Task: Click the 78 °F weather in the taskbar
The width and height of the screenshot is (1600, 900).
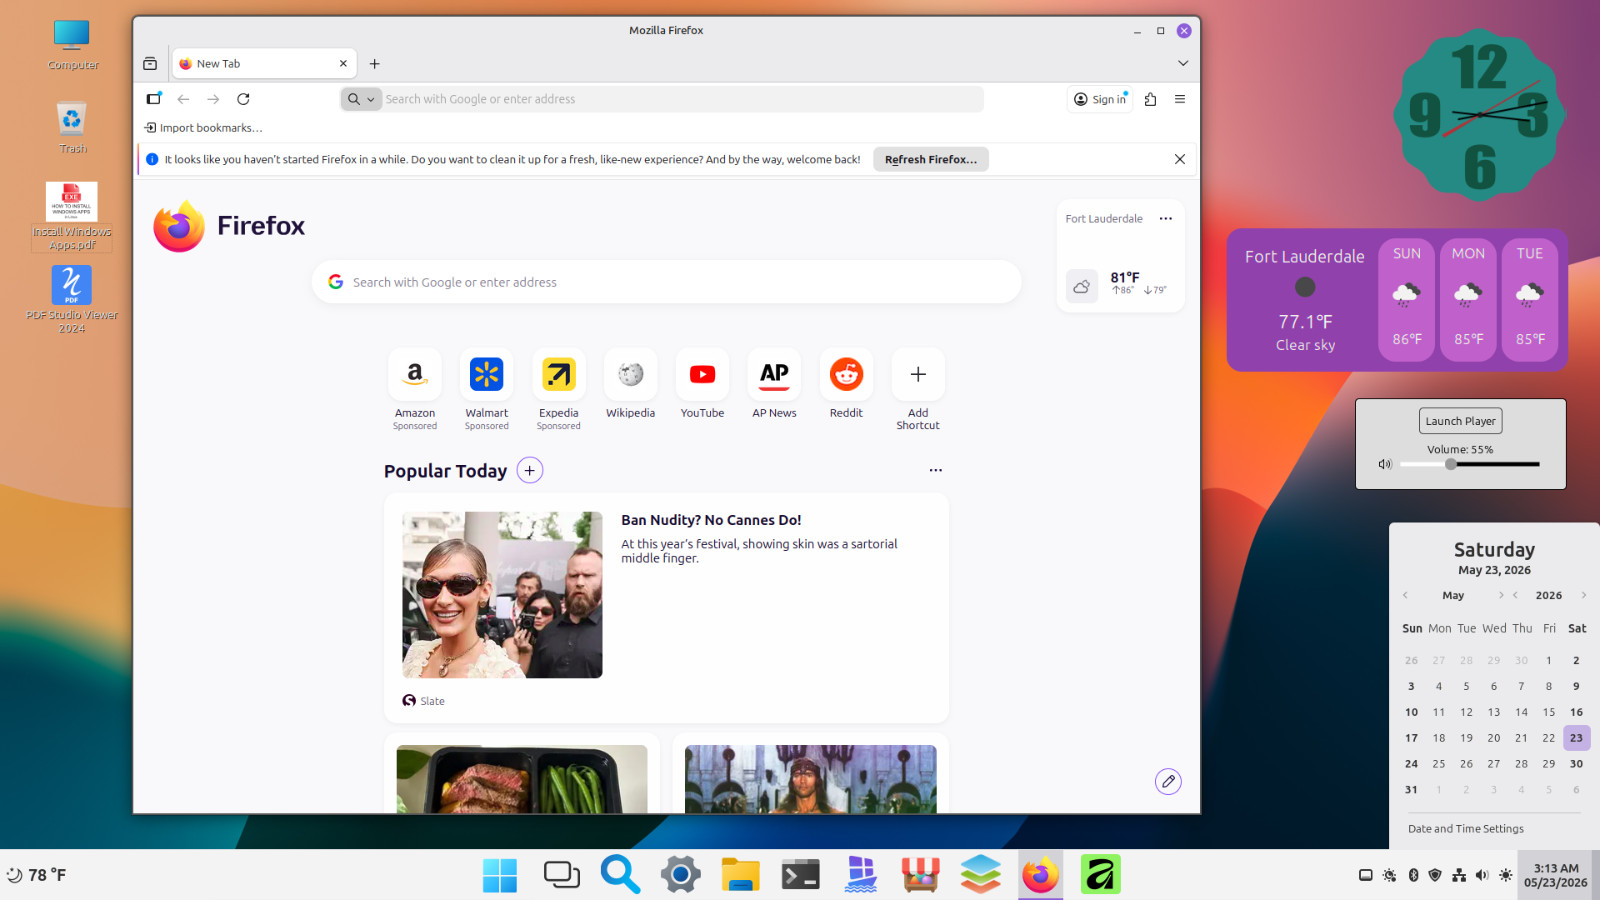Action: click(x=36, y=875)
